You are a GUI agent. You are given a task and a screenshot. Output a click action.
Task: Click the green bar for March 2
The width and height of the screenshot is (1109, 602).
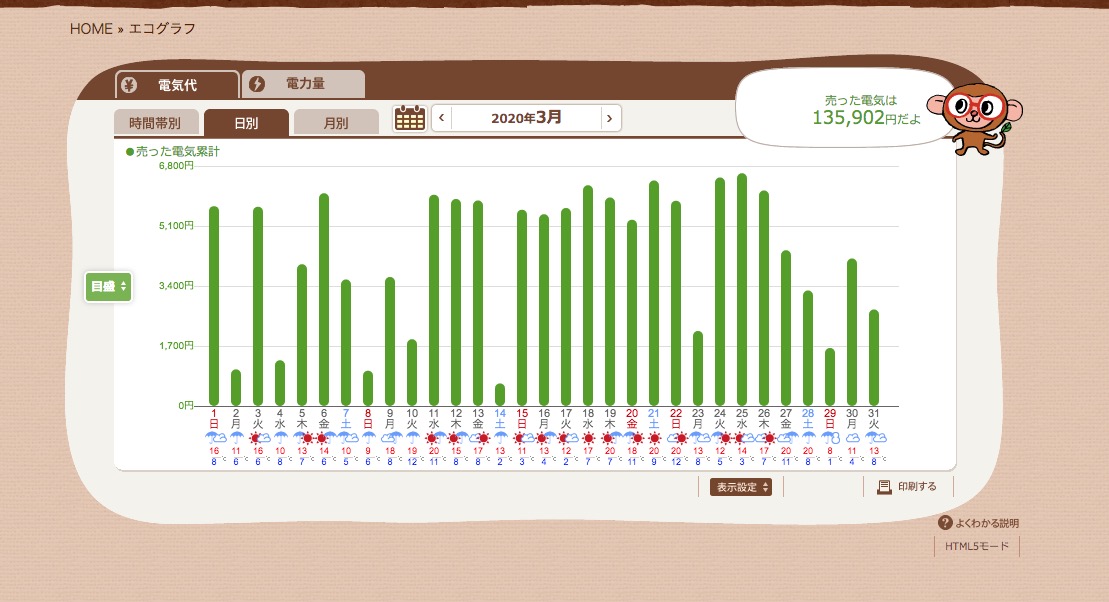click(236, 388)
